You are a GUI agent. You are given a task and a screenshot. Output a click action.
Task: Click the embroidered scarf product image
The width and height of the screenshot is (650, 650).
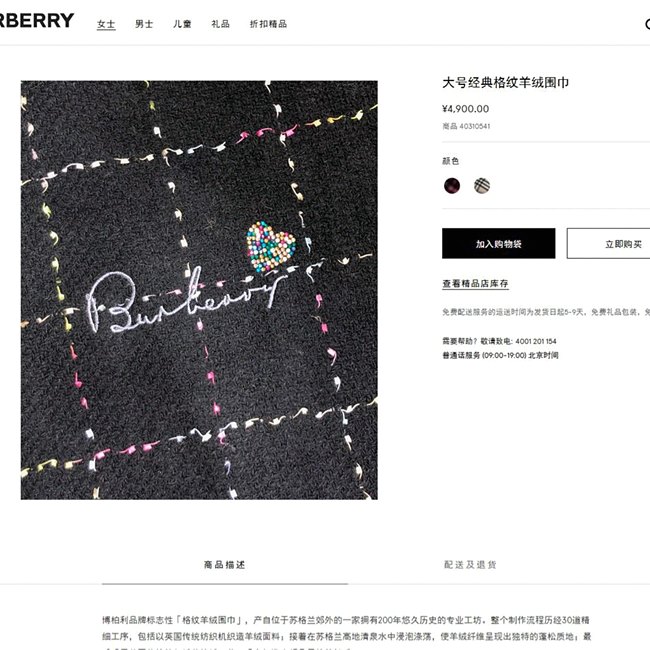click(x=199, y=290)
